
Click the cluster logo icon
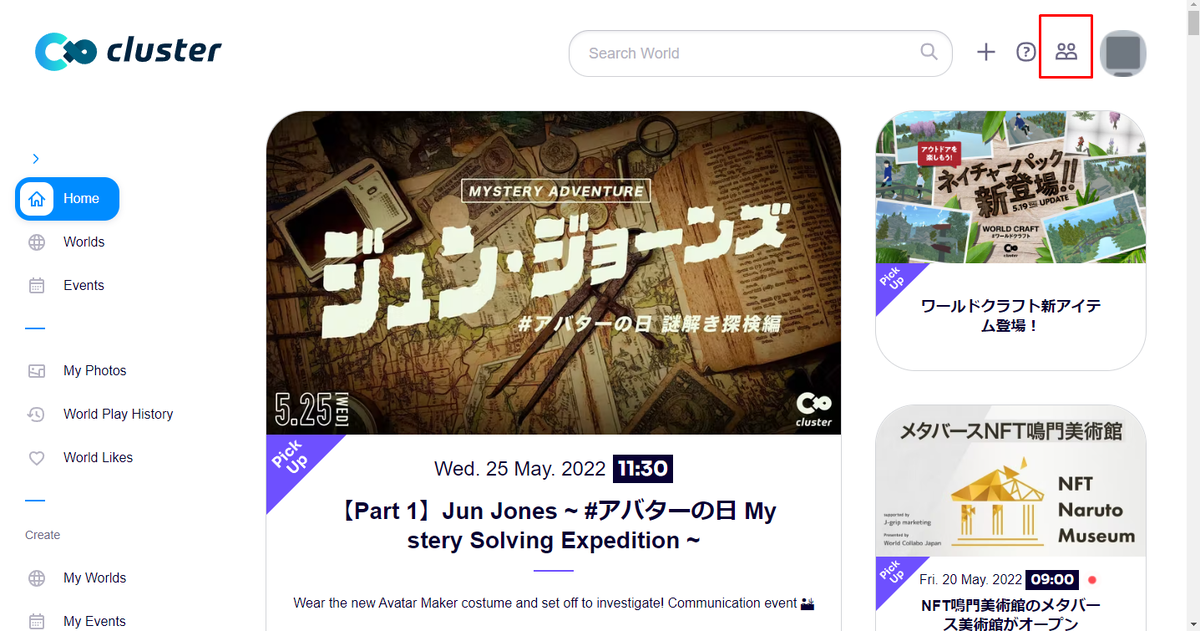(x=66, y=52)
